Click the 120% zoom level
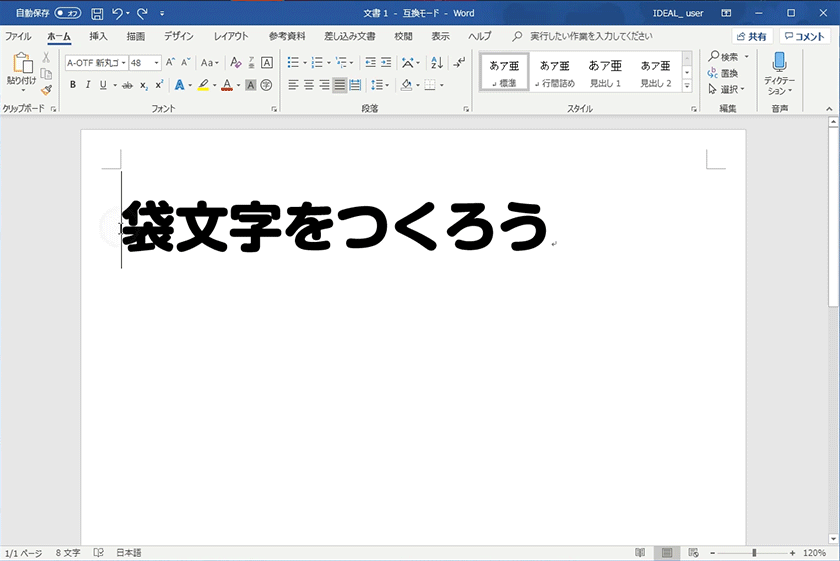 [814, 553]
